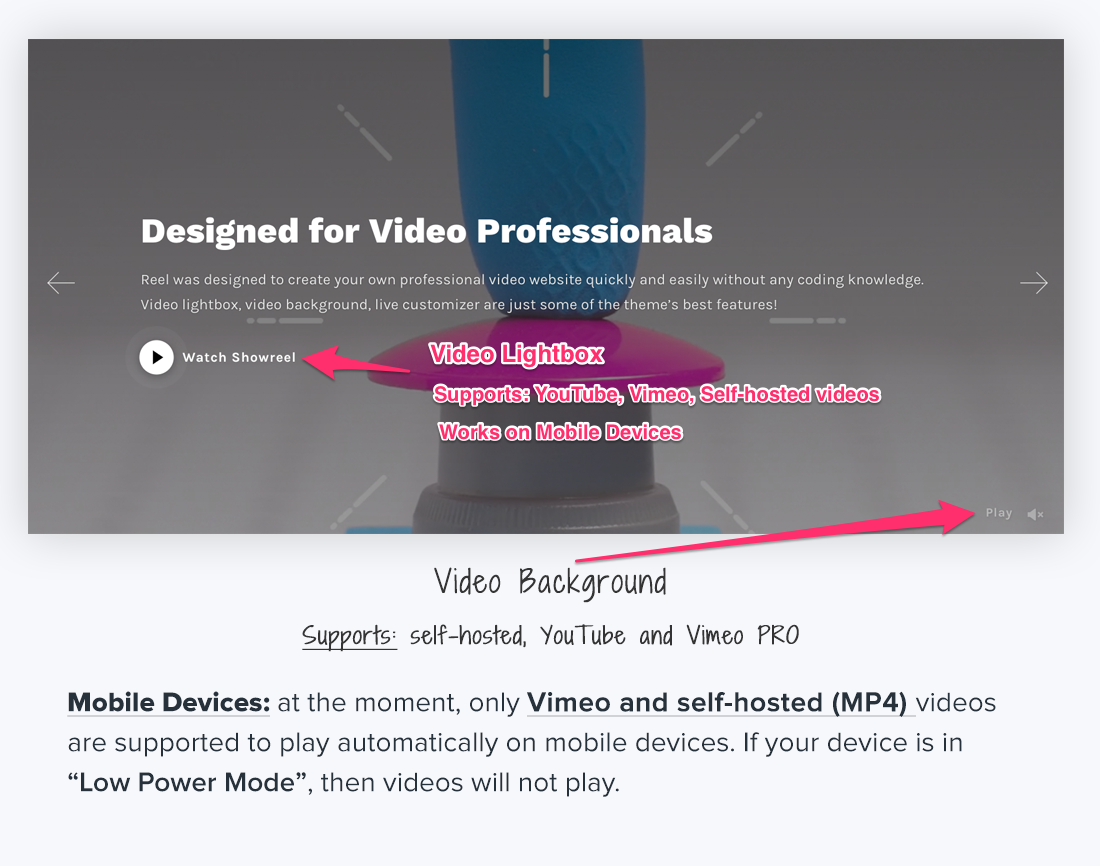Click the underlined Mobile Devices: text

point(168,703)
